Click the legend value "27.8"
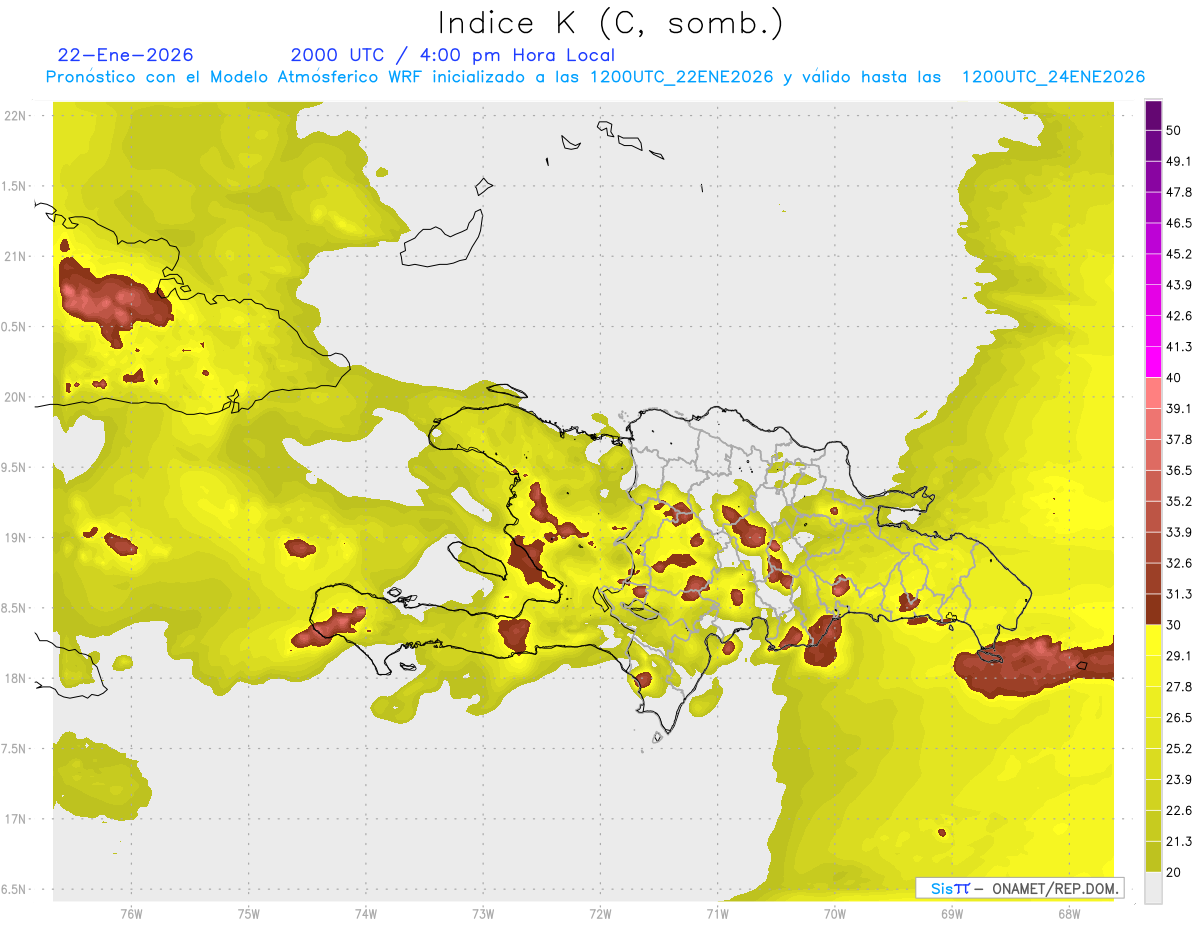This screenshot has width=1200, height=927. coord(1178,687)
